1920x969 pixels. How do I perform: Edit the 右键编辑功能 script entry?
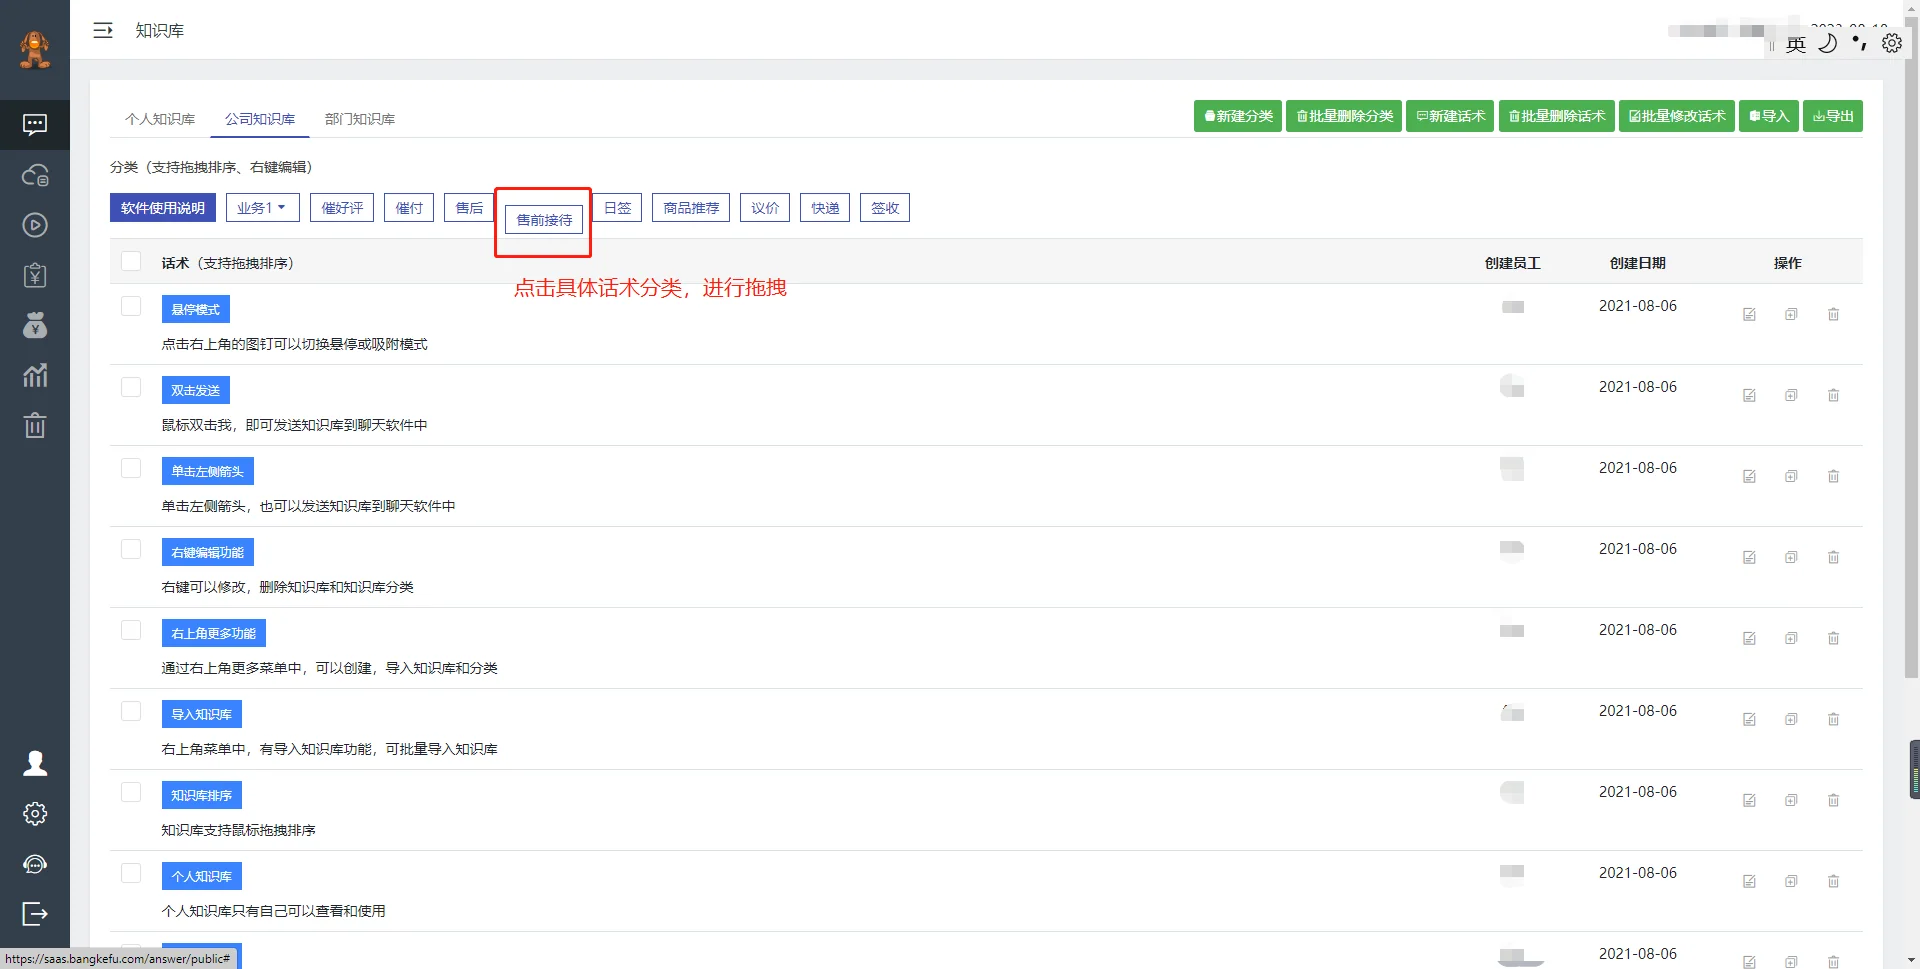point(1749,557)
